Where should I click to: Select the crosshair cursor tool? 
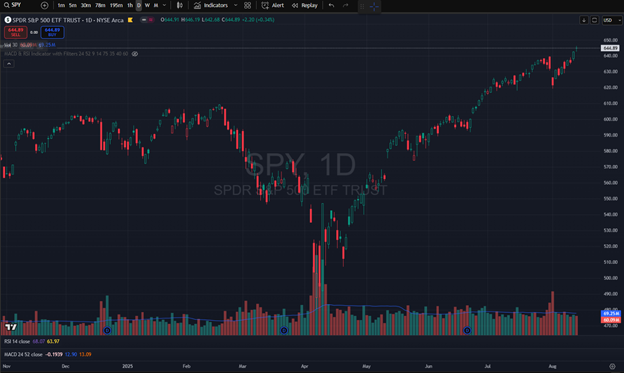tap(374, 6)
